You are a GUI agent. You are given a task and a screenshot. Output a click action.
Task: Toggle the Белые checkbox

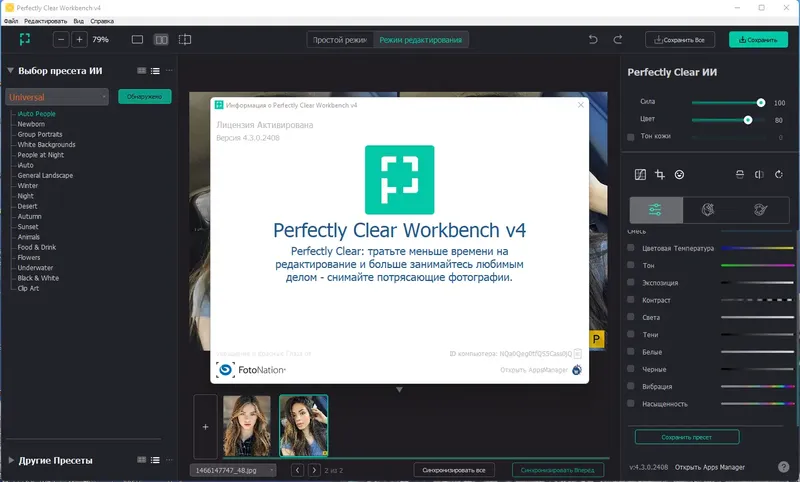(x=631, y=351)
